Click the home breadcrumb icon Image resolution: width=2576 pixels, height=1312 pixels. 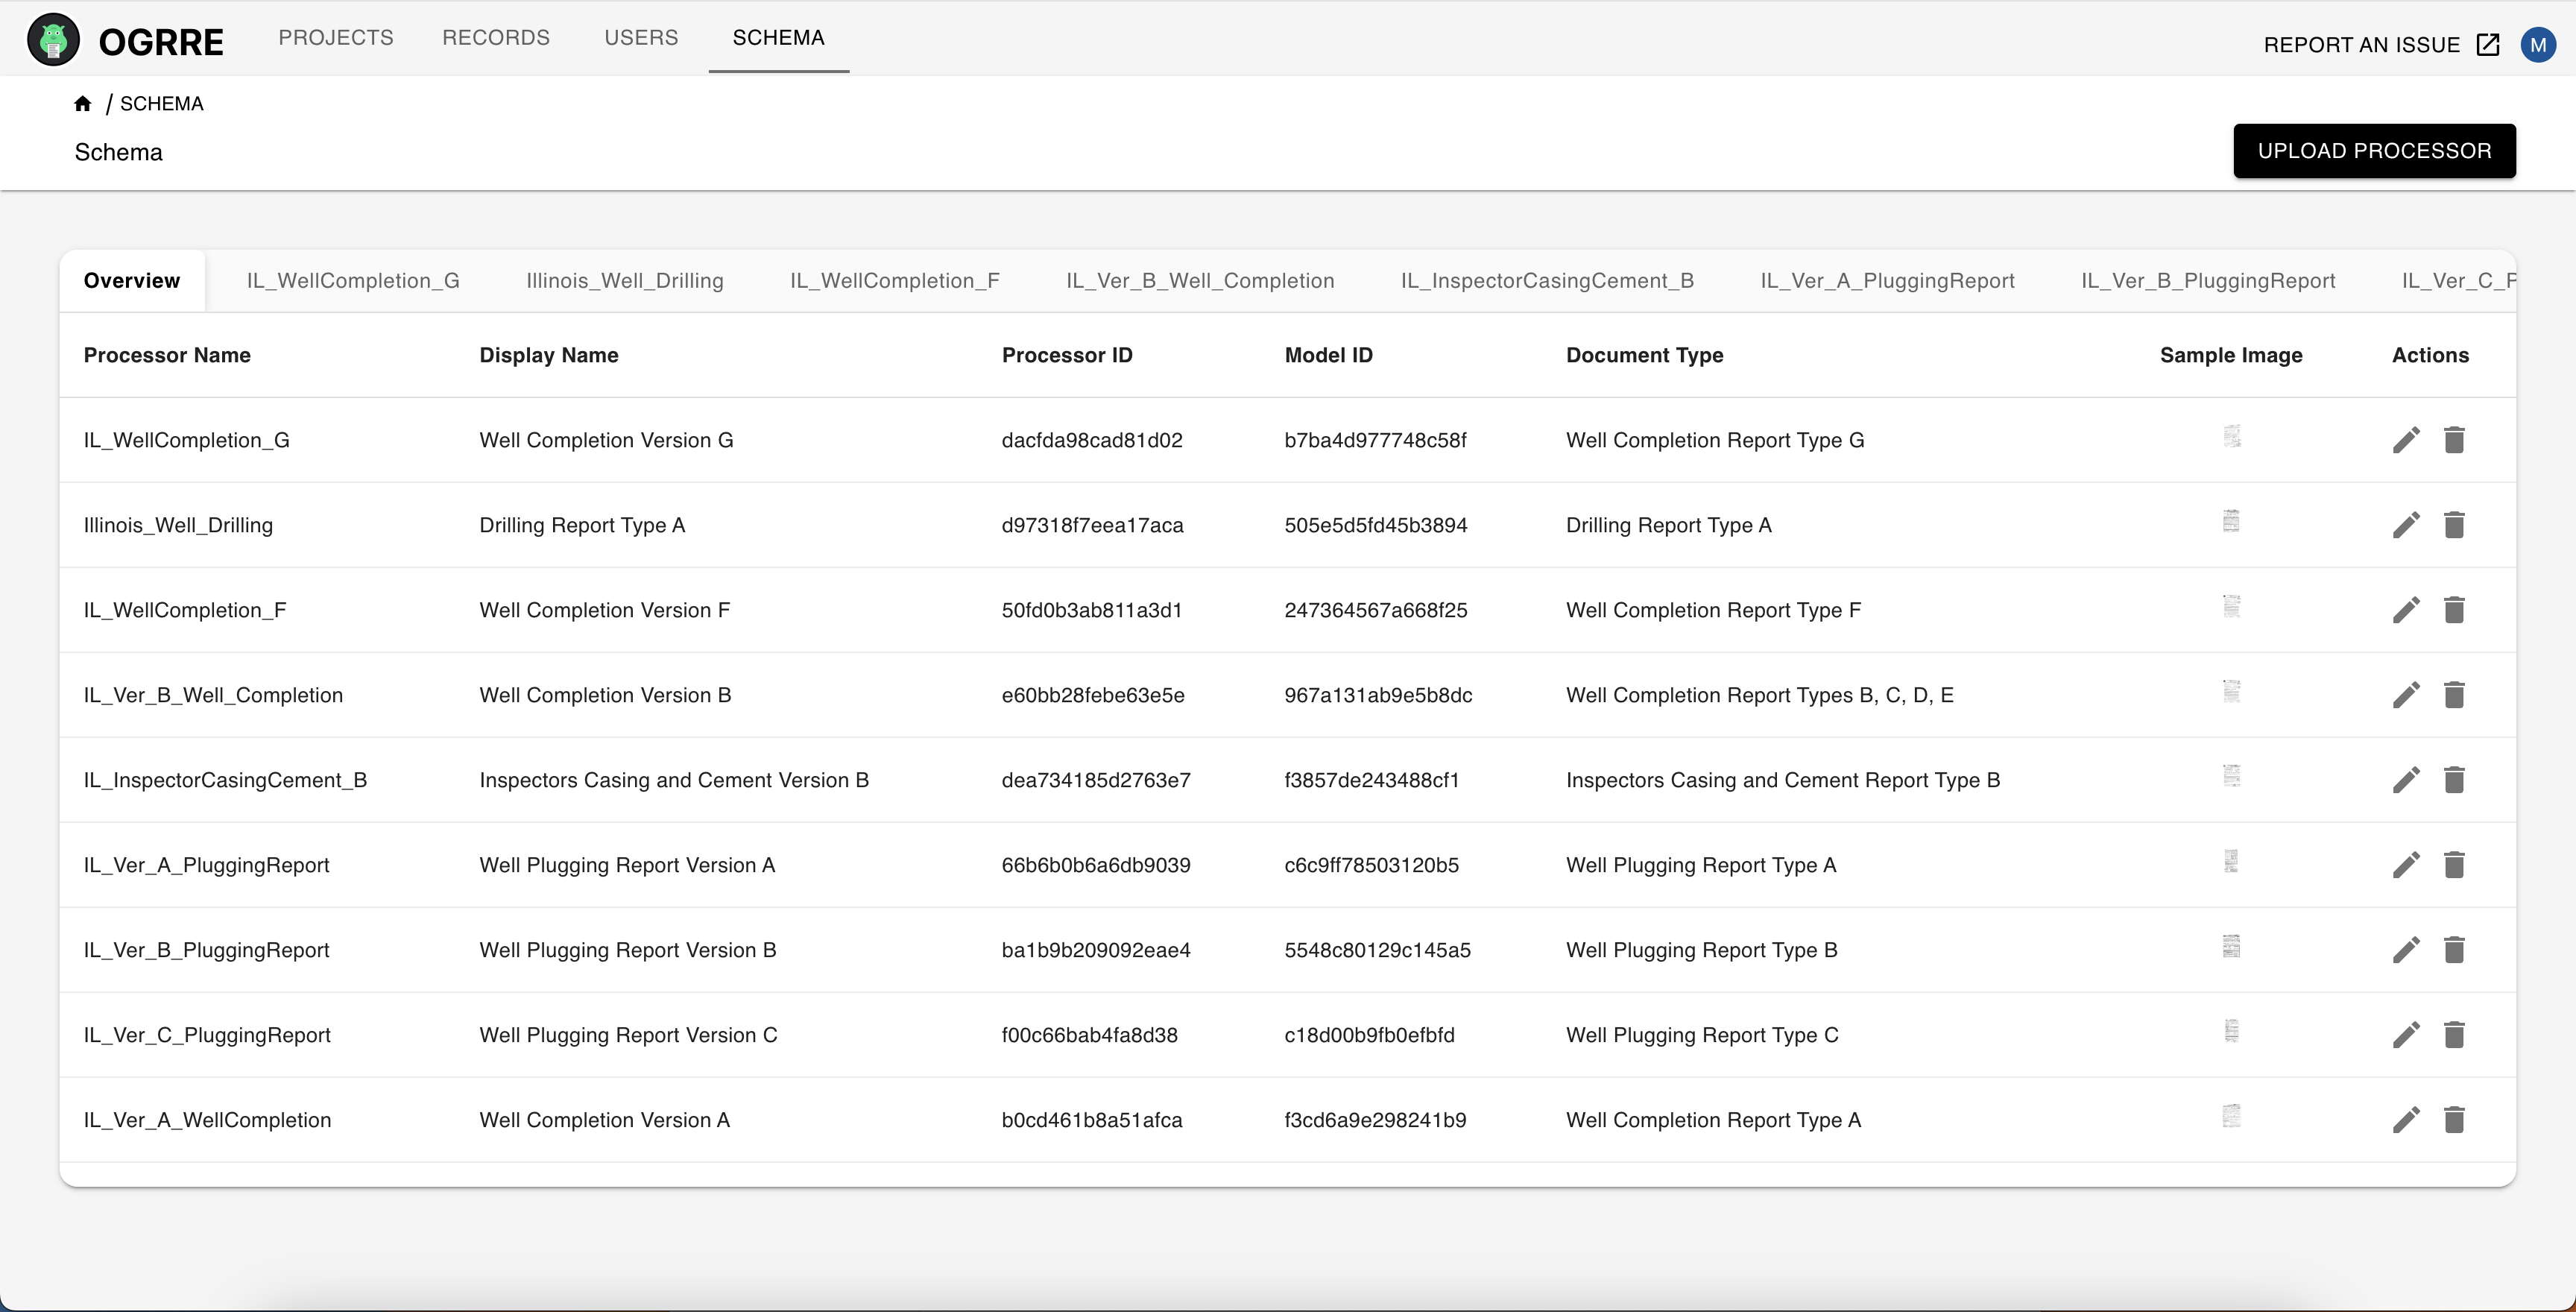pyautogui.click(x=83, y=104)
